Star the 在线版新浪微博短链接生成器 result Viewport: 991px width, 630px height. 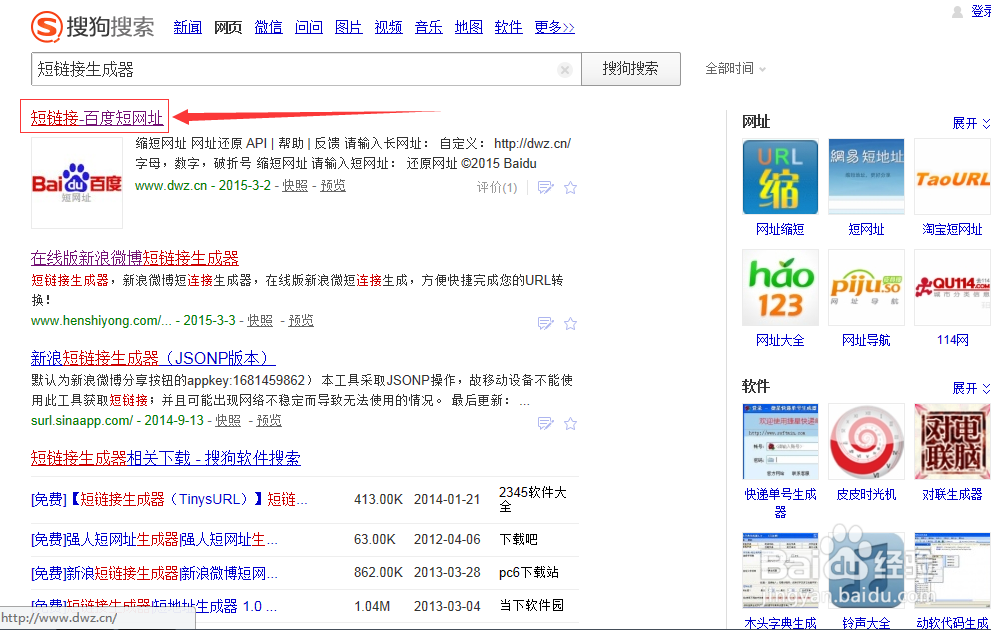pos(570,324)
